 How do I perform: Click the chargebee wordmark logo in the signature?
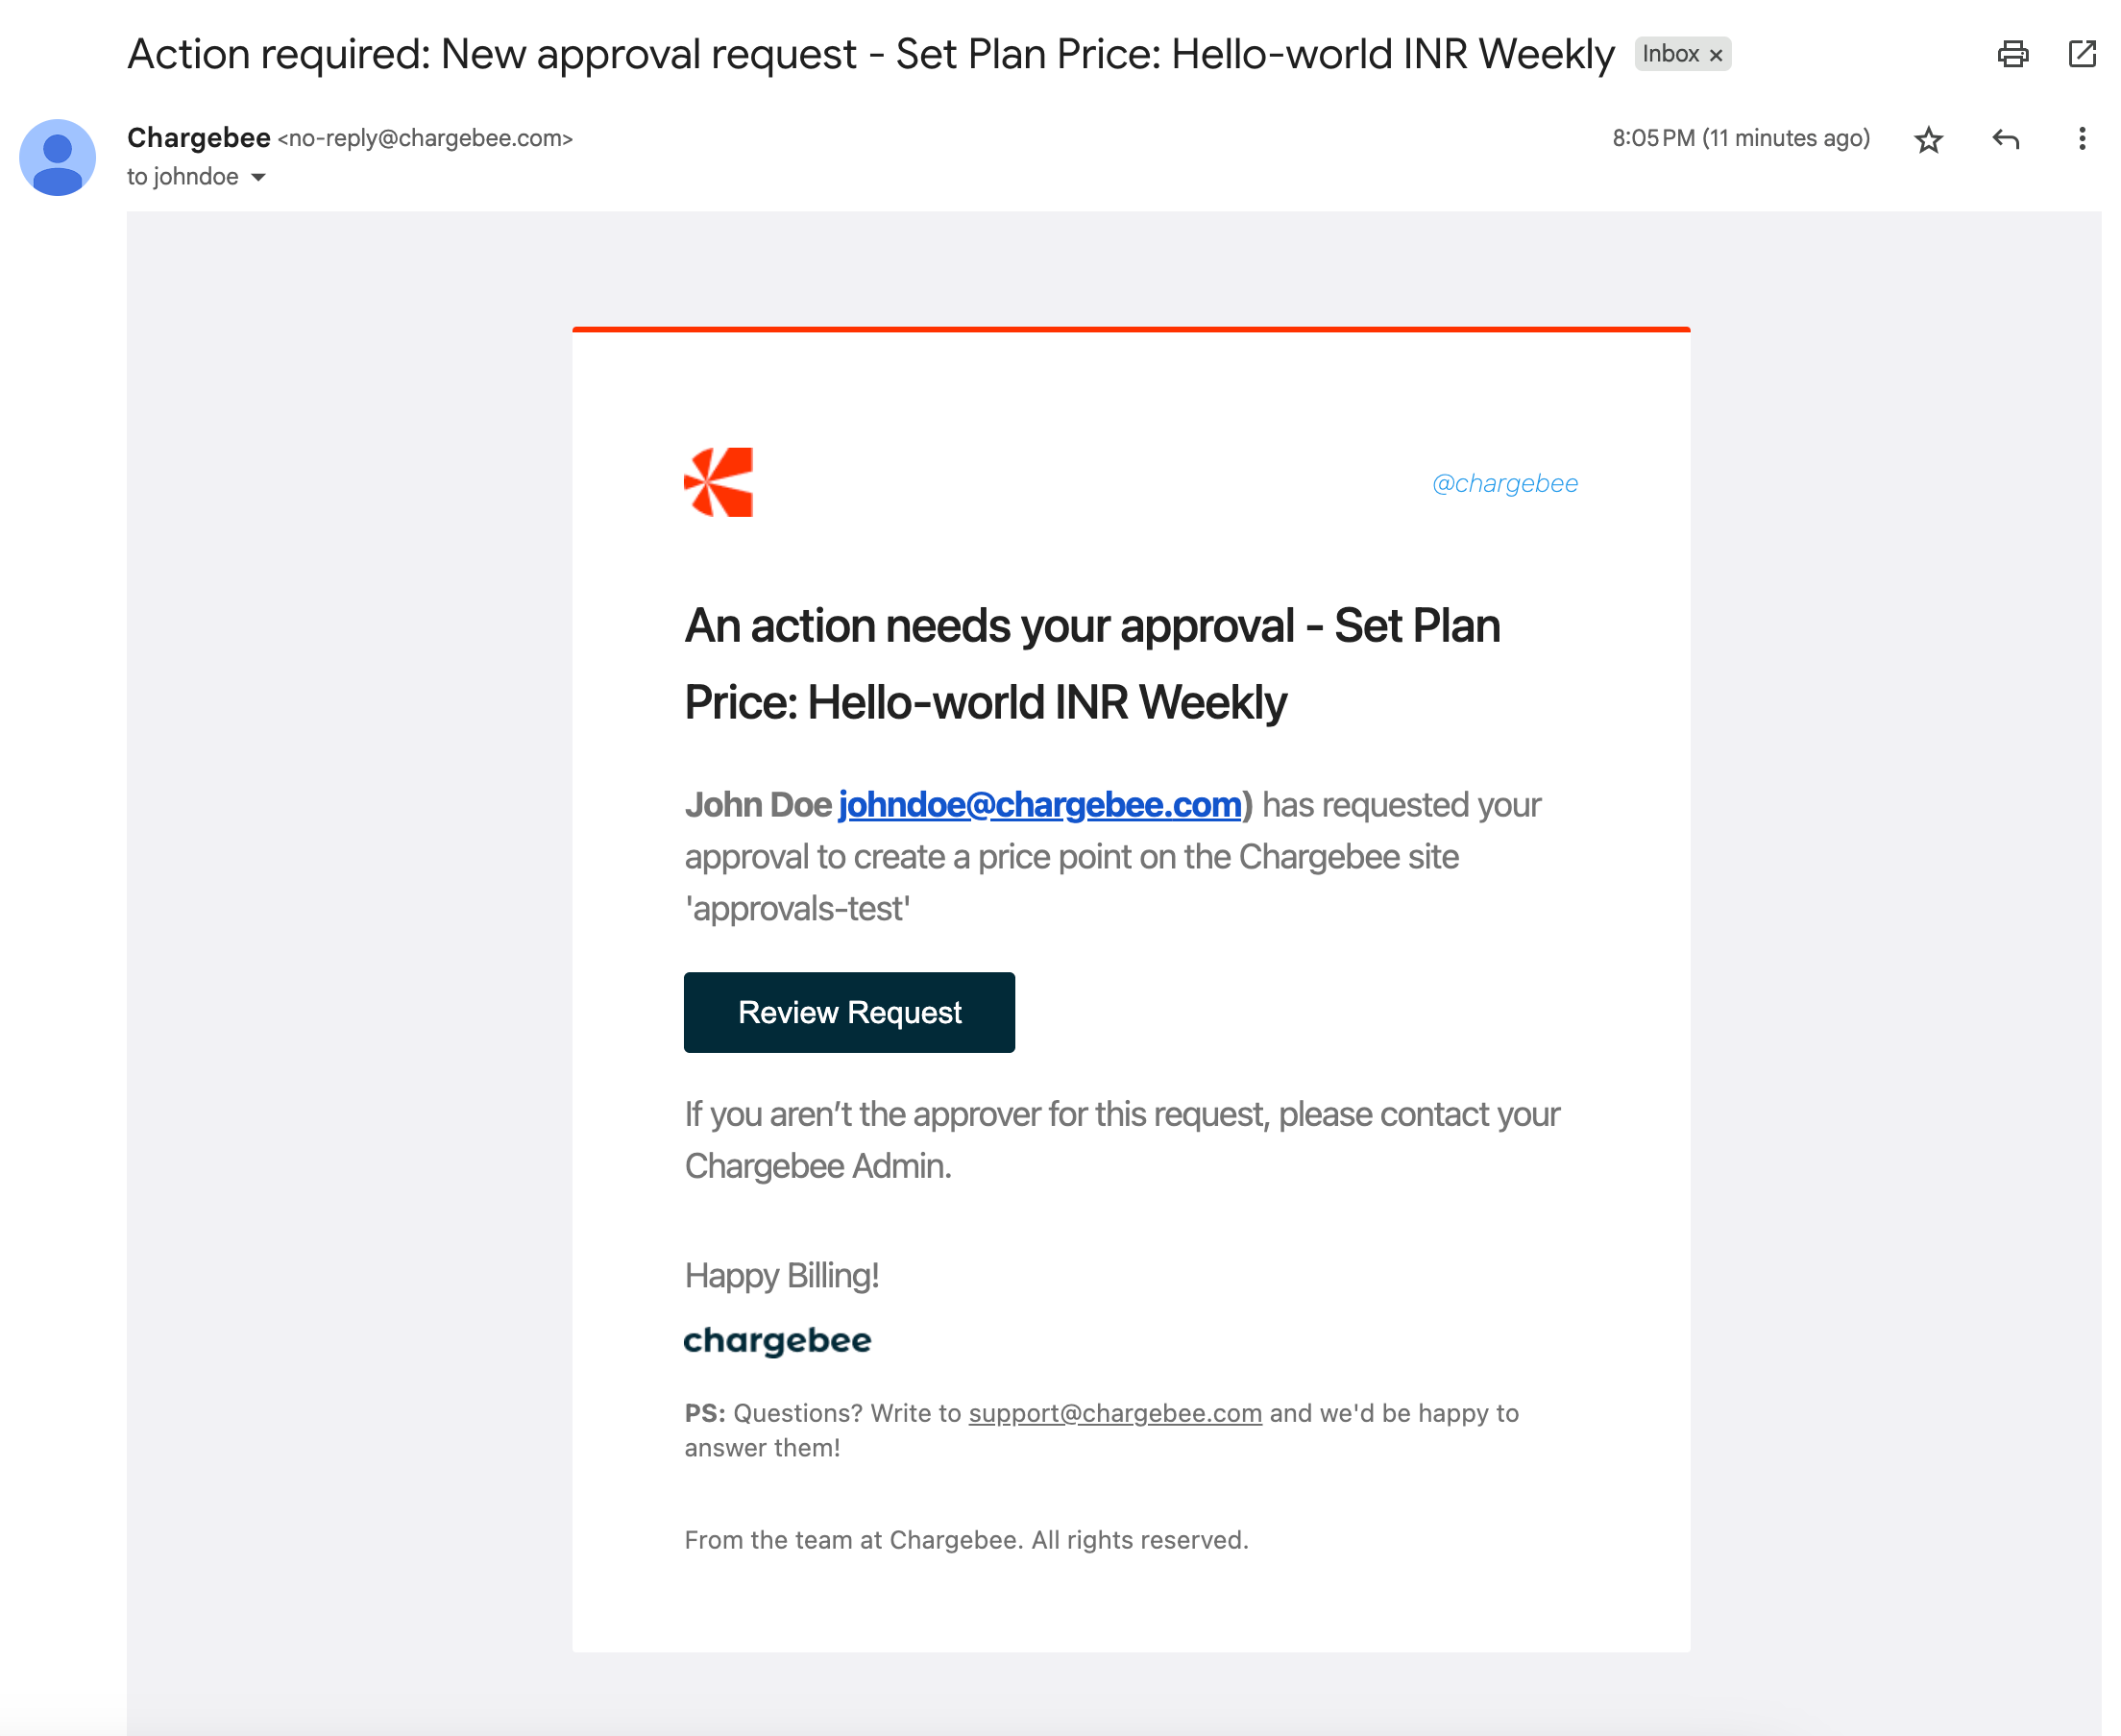pyautogui.click(x=777, y=1340)
